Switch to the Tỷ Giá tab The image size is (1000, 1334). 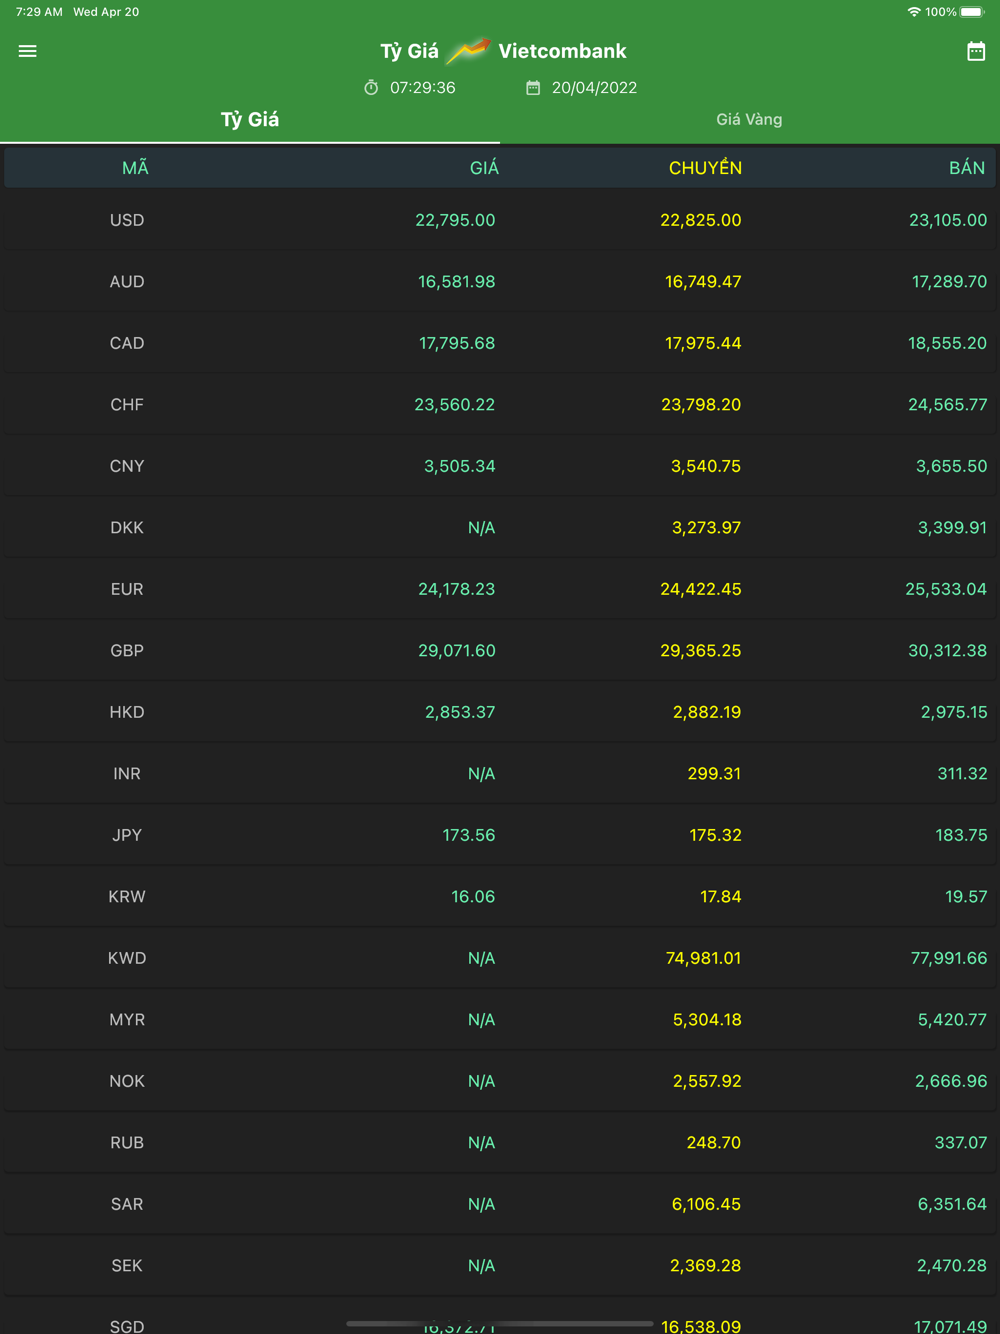[250, 120]
